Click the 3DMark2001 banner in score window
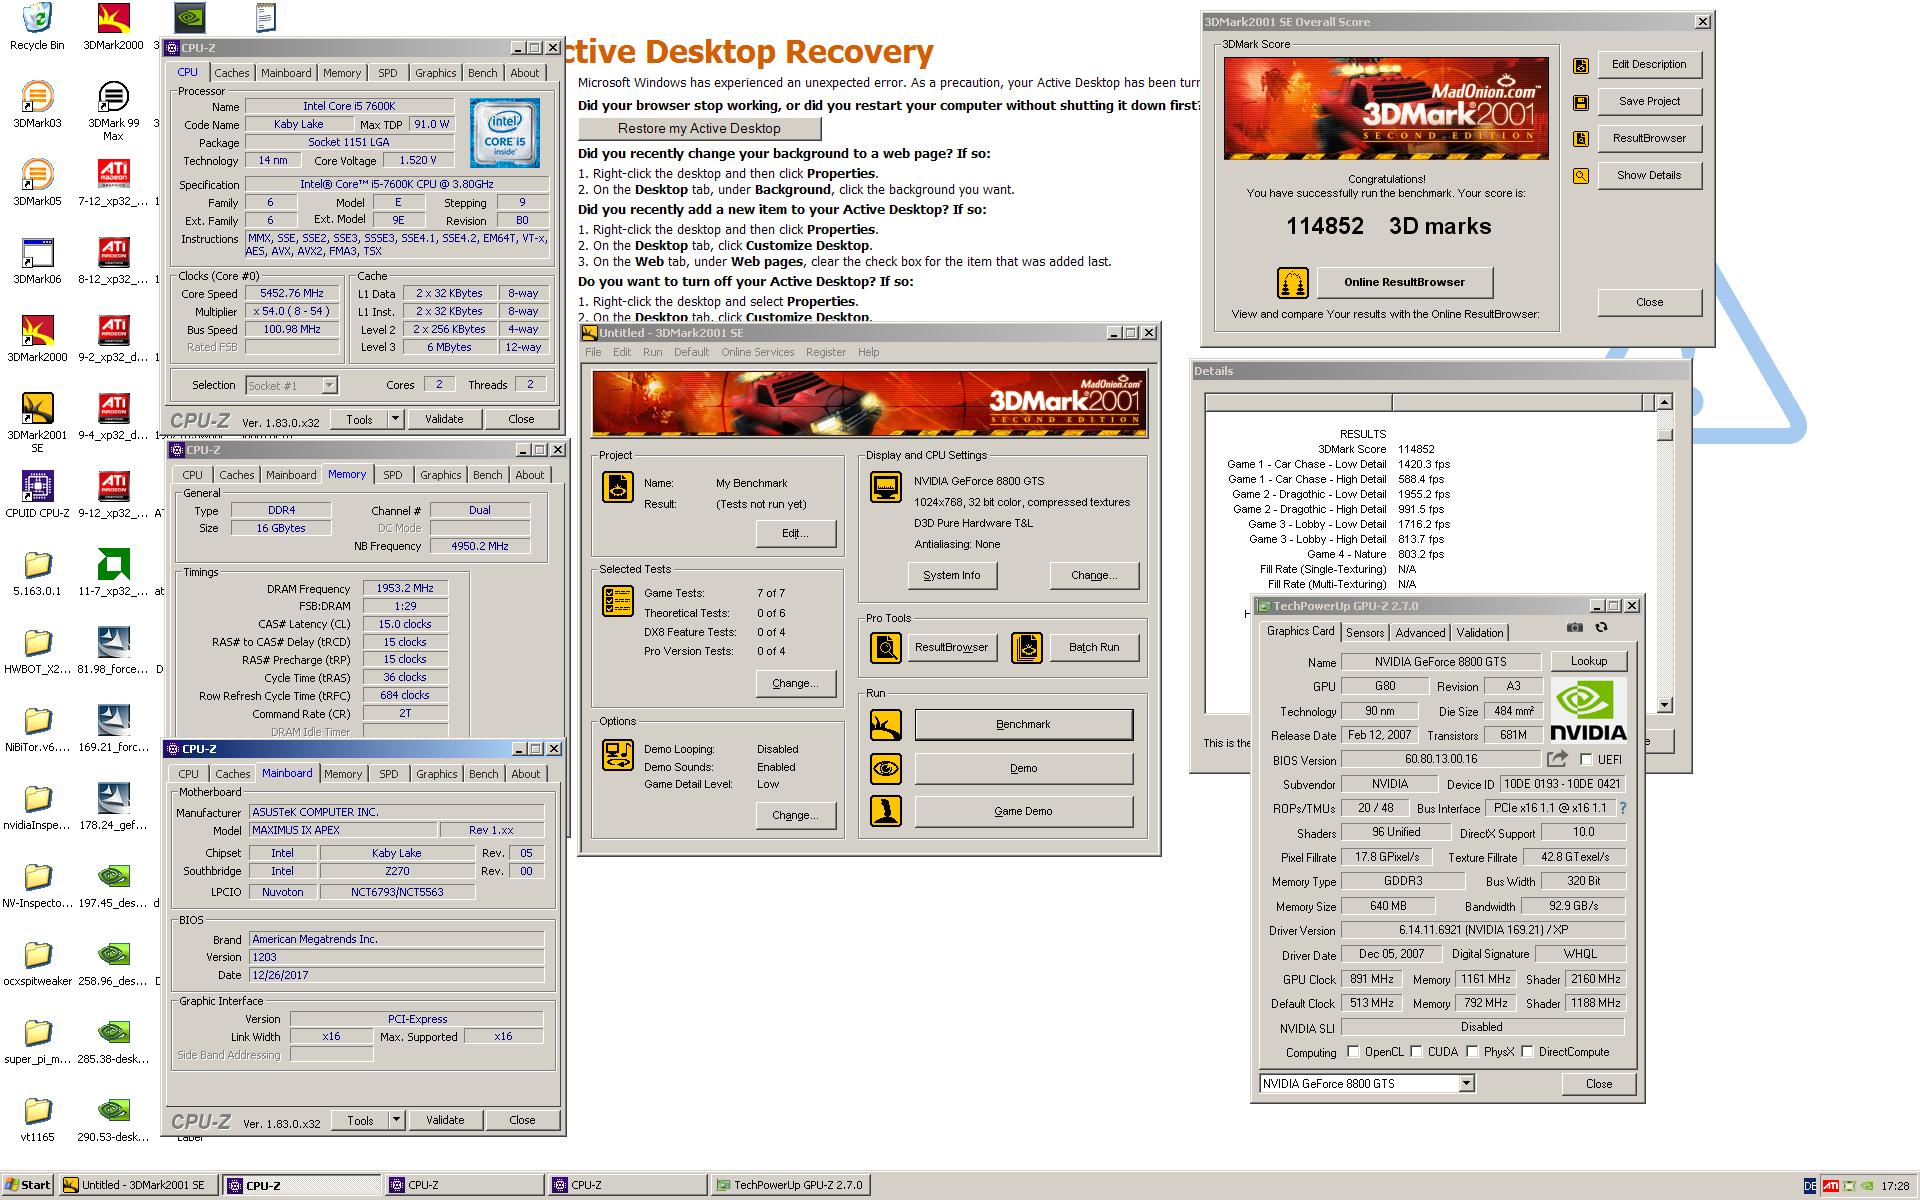Image resolution: width=1920 pixels, height=1200 pixels. click(x=1386, y=109)
